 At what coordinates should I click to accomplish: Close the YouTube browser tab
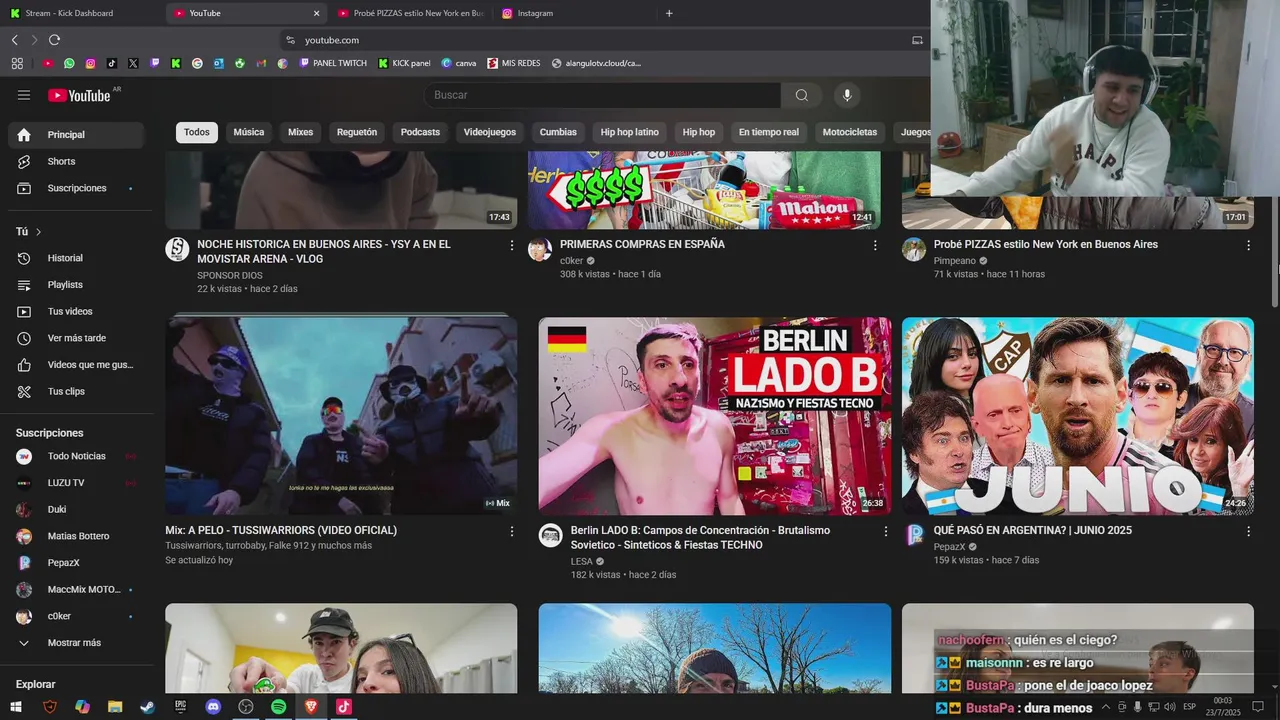click(316, 13)
